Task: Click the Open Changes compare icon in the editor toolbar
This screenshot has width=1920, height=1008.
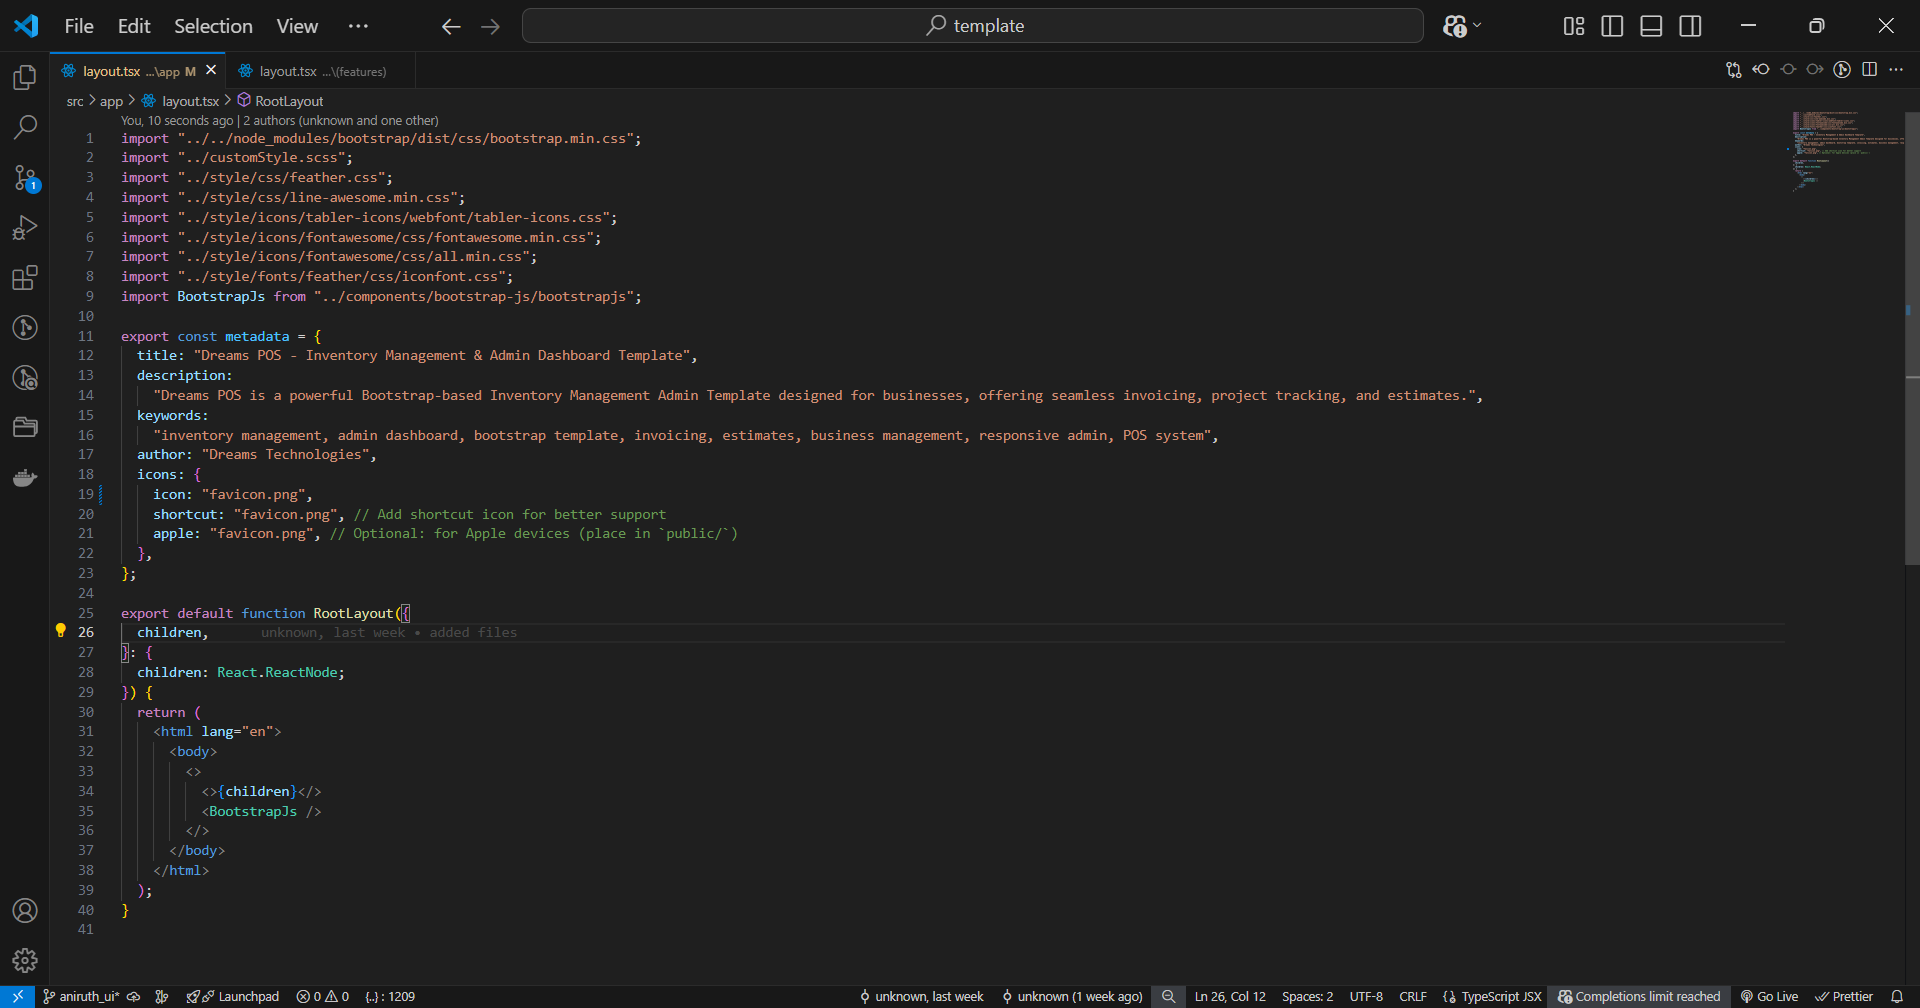Action: click(1733, 70)
